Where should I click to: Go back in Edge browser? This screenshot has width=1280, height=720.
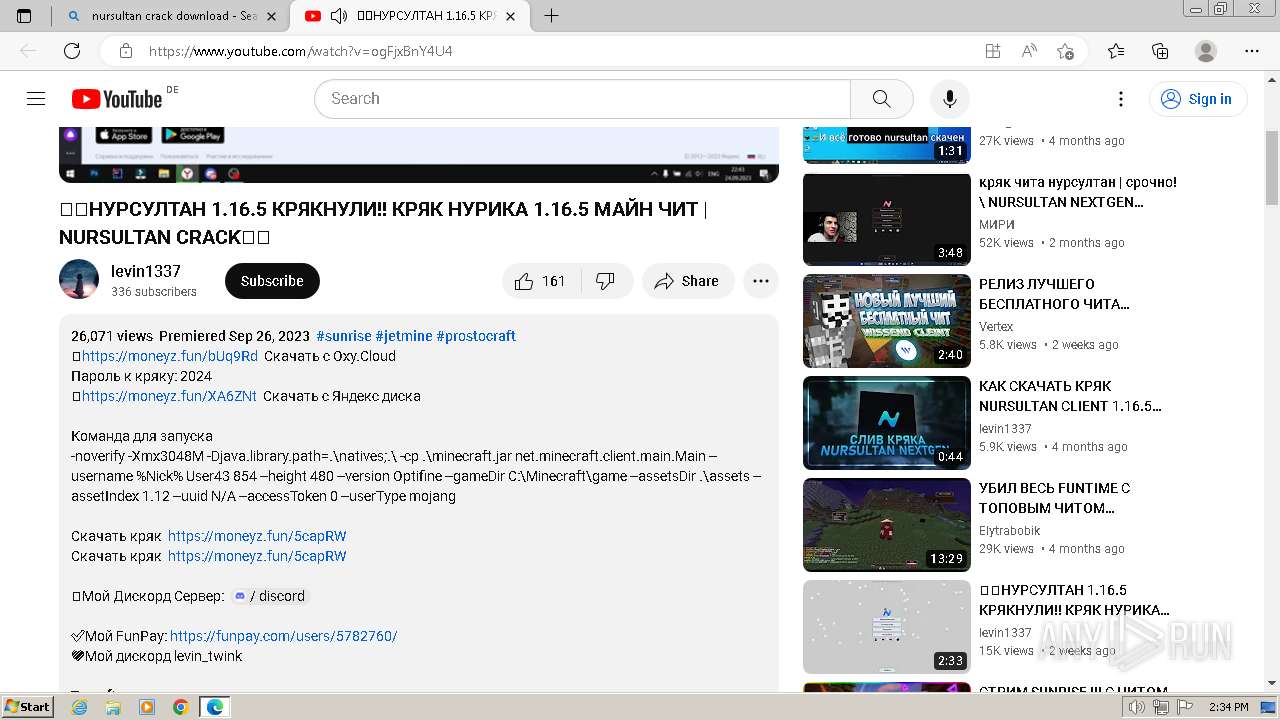28,51
